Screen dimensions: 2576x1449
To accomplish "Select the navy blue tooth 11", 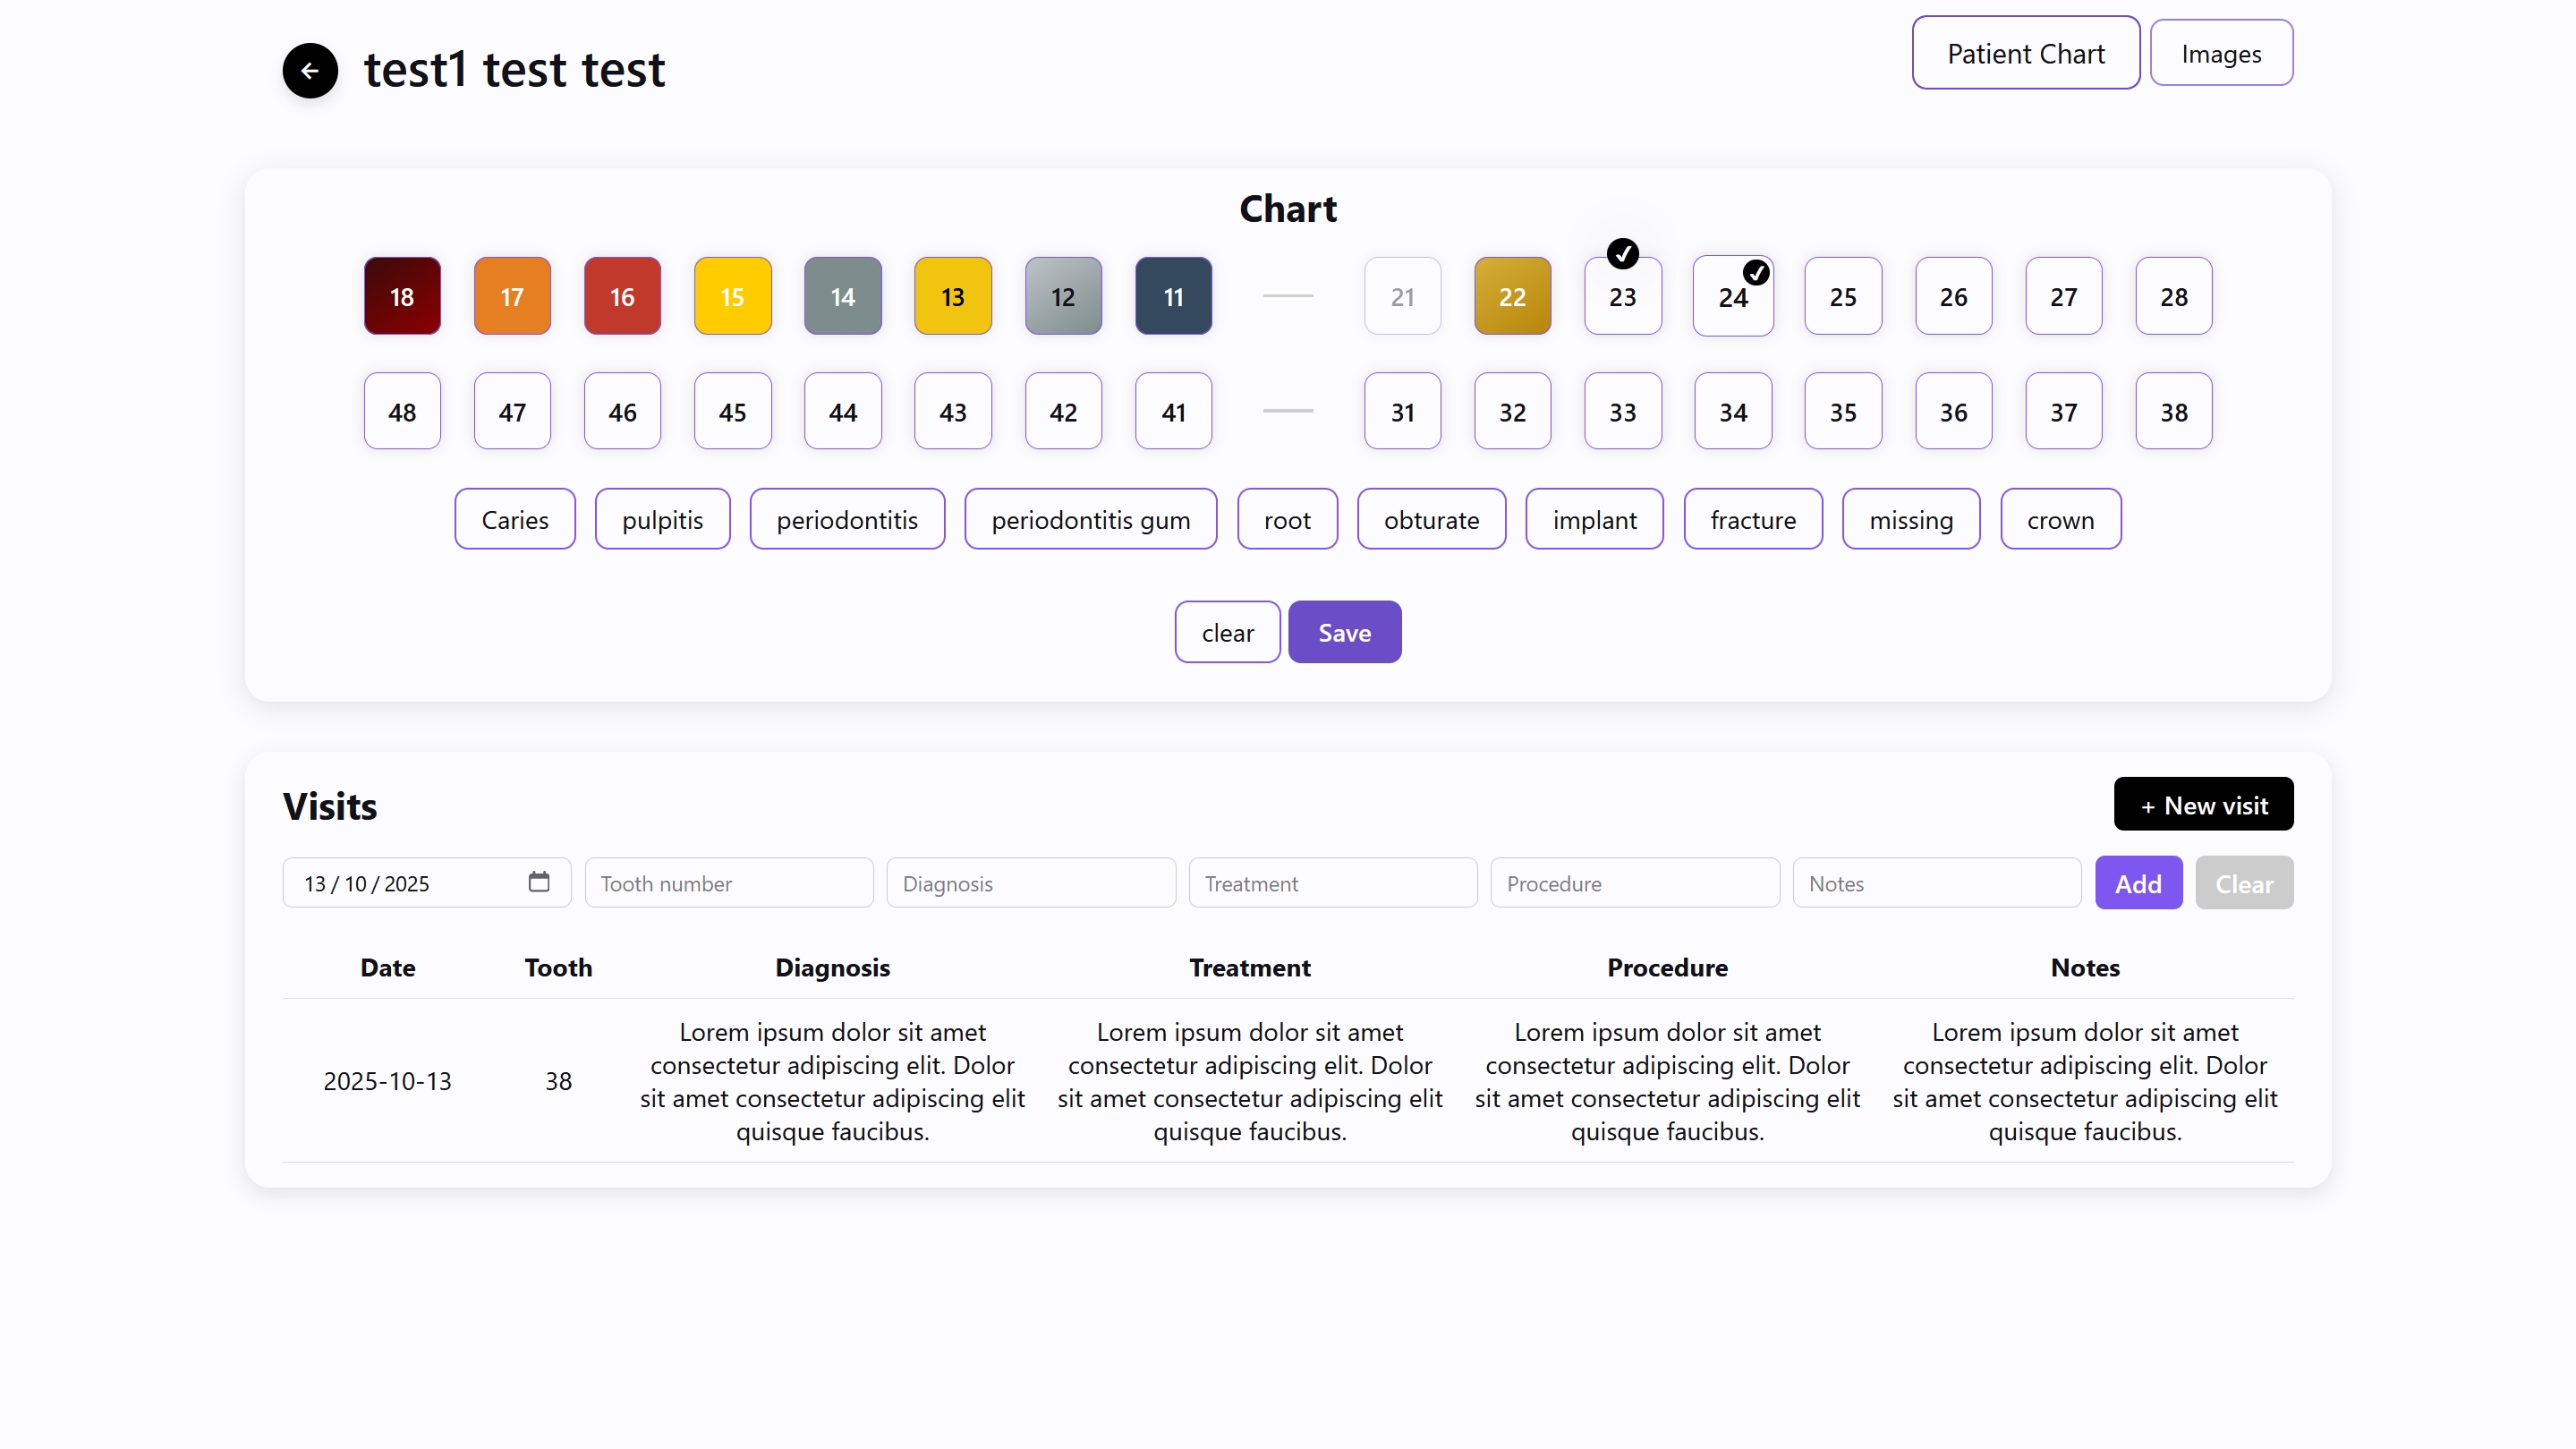I will (1173, 296).
